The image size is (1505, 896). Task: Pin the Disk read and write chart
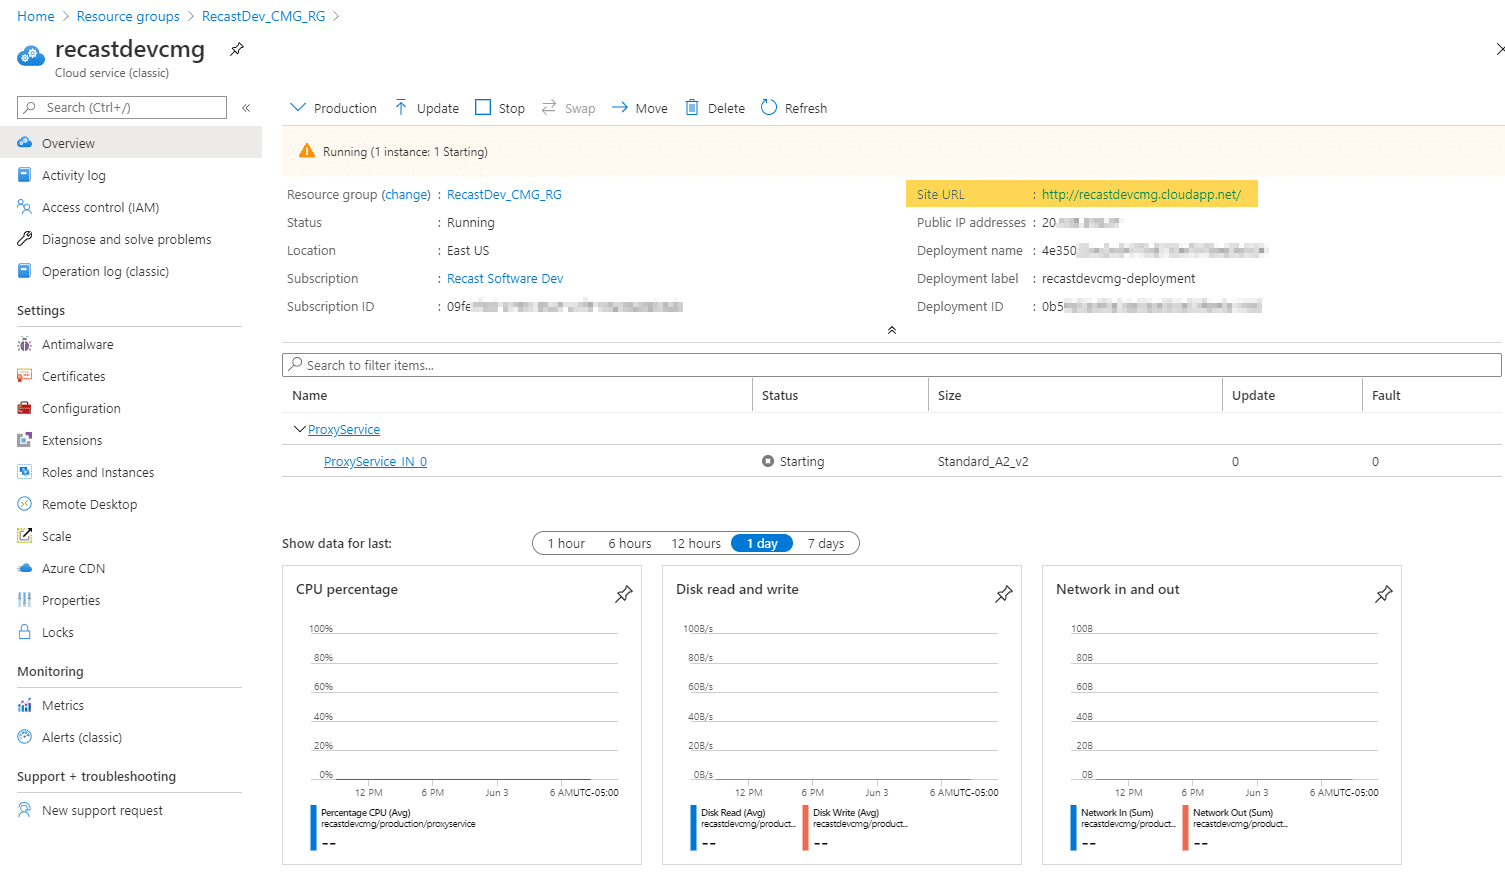point(1003,594)
